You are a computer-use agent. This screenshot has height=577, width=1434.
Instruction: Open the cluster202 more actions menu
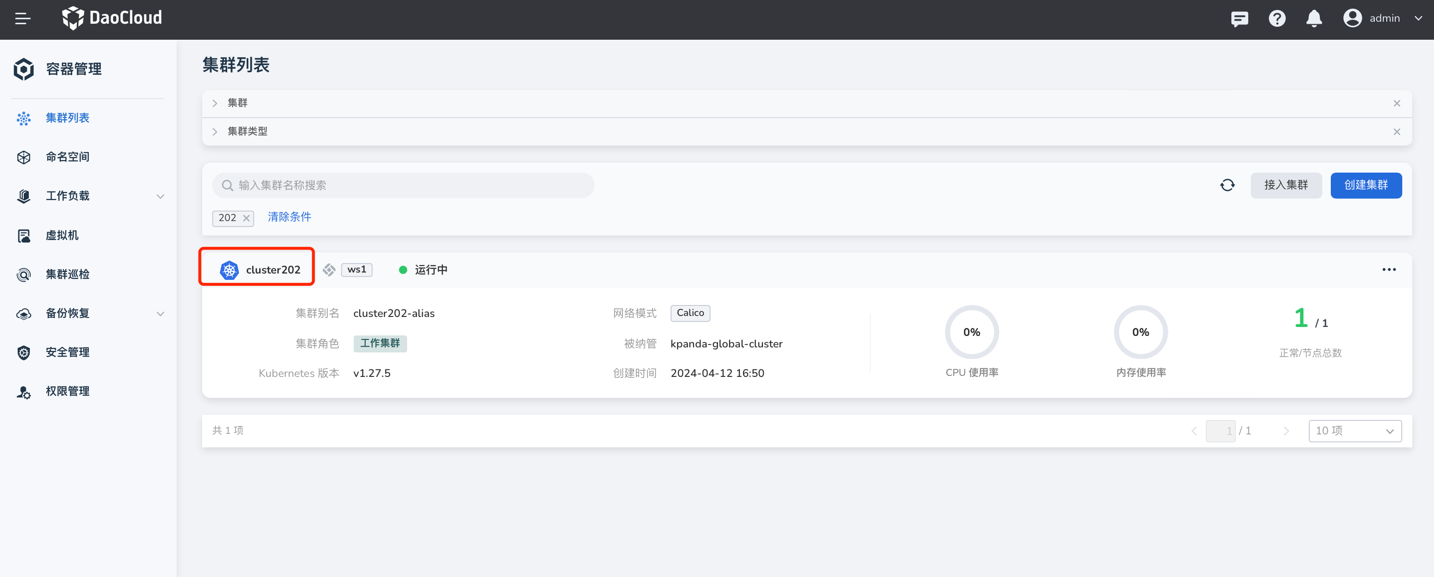coord(1388,270)
